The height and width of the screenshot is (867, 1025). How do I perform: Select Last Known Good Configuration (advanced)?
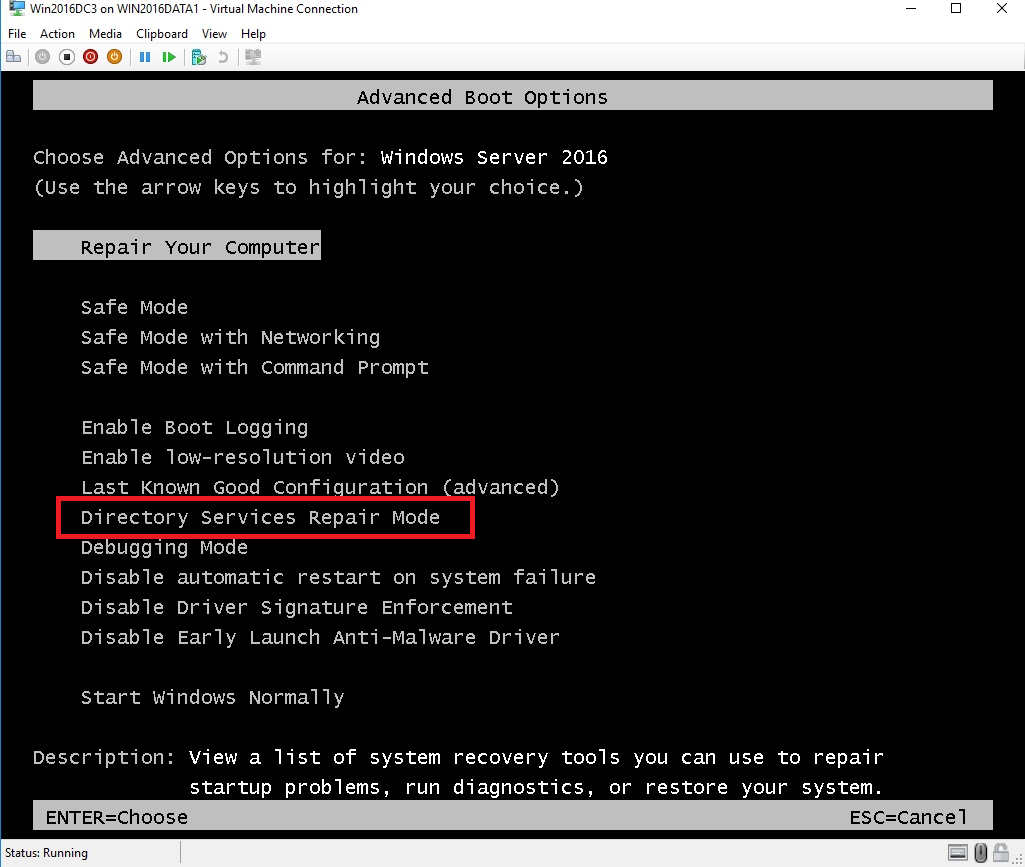320,487
